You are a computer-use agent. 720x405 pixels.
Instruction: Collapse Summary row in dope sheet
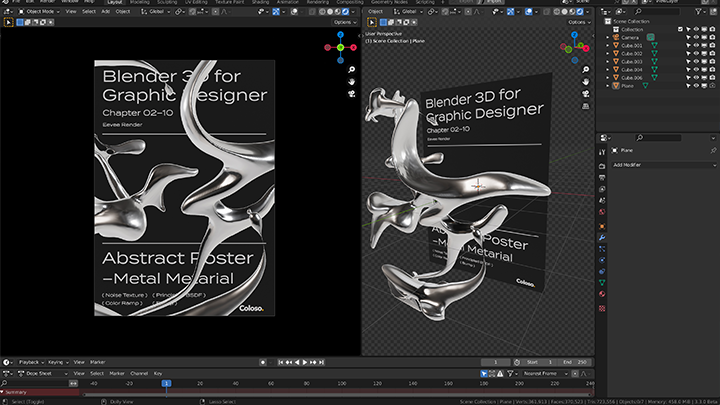[2, 392]
